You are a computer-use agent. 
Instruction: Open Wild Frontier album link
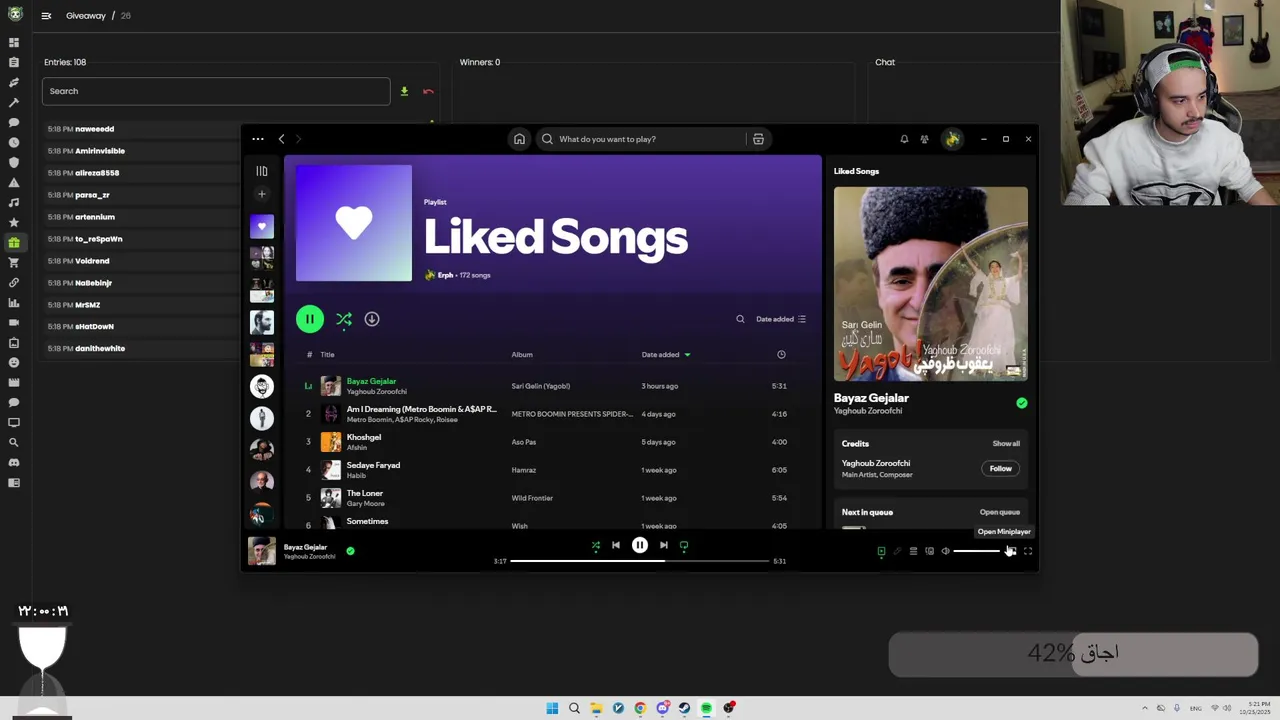coord(532,498)
